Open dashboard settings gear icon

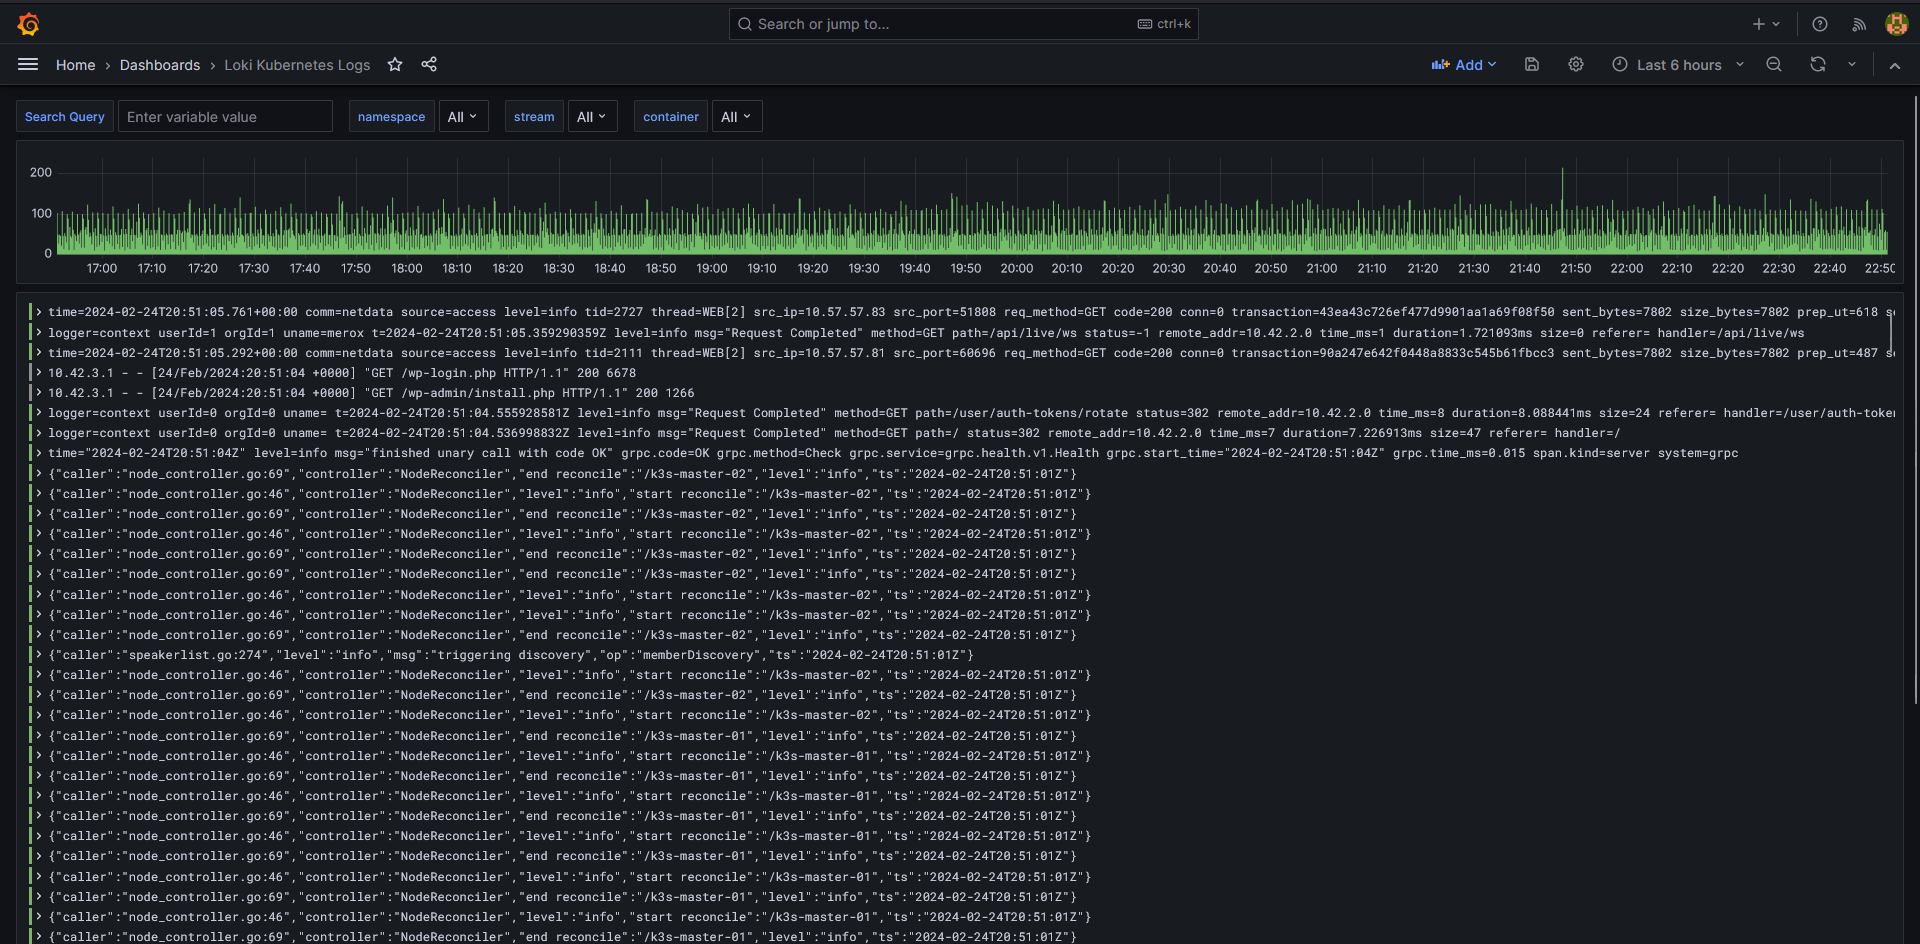[1575, 64]
